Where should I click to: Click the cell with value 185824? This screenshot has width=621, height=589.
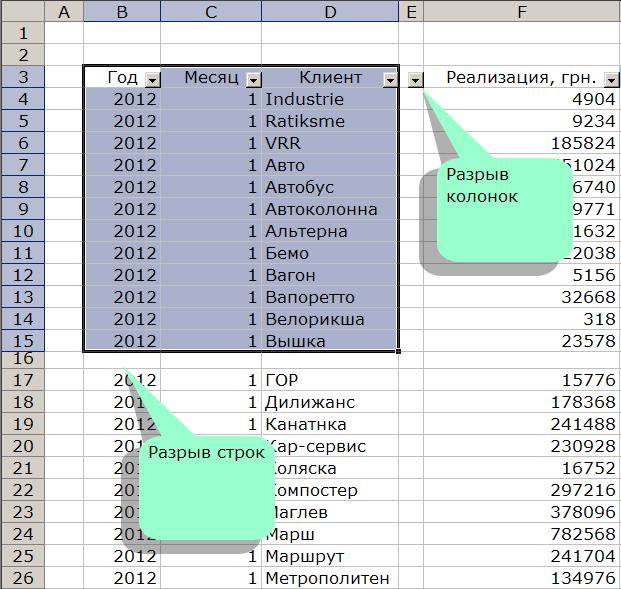point(521,143)
